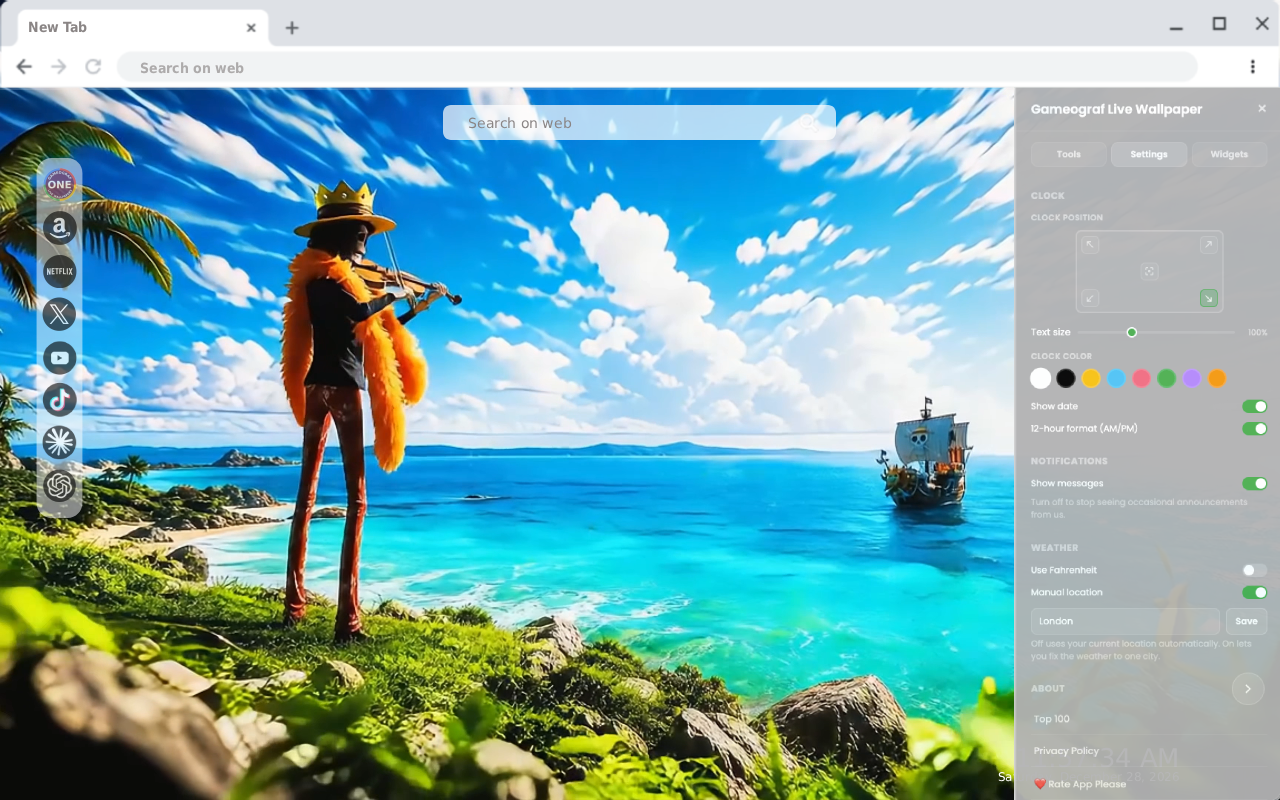Click the browser forward arrow
The image size is (1280, 800).
point(59,67)
